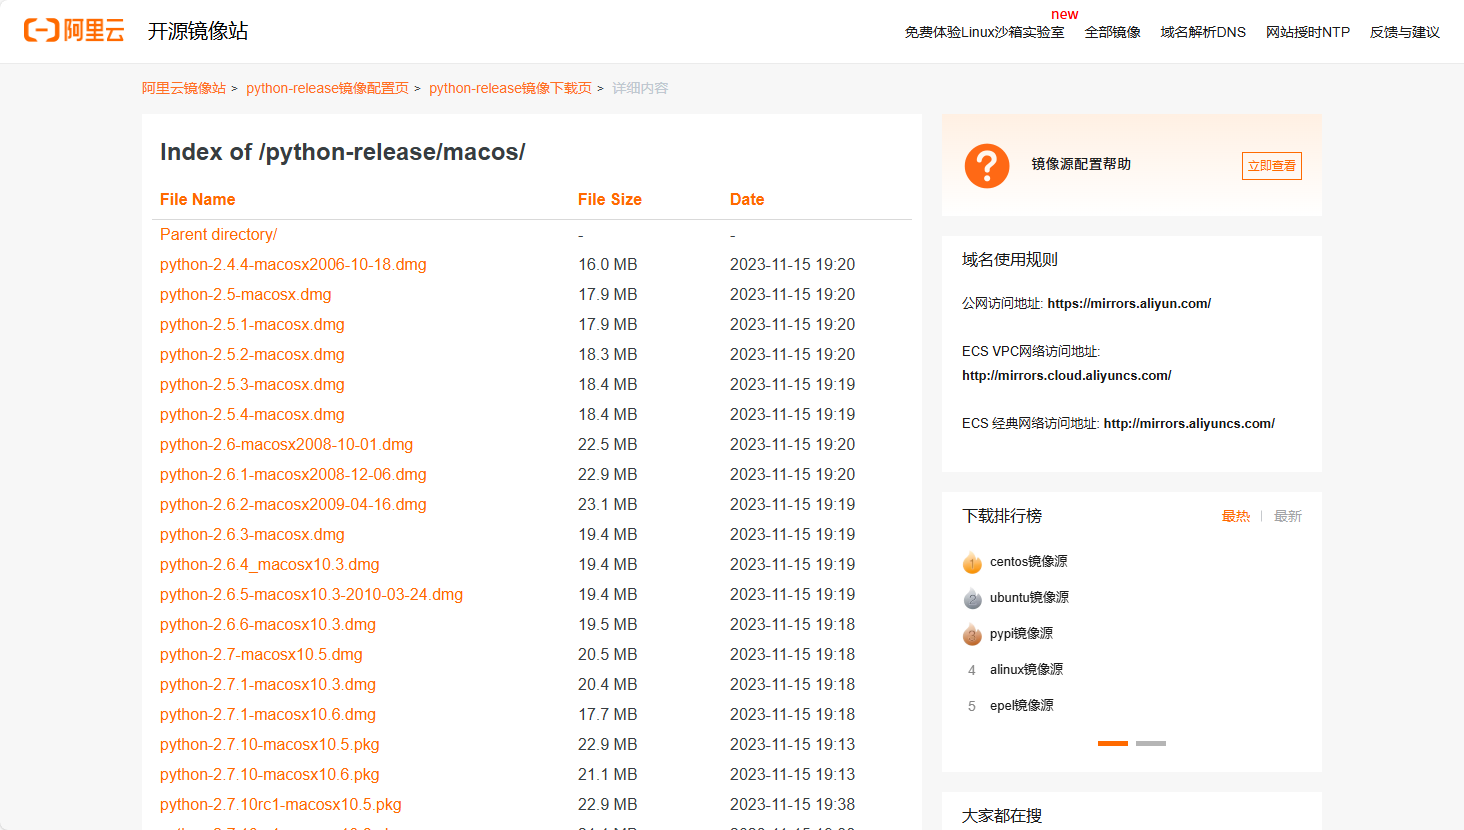This screenshot has height=830, width=1464.
Task: Download python-2.6.6-macosx10.3.dmg
Action: pyautogui.click(x=268, y=624)
